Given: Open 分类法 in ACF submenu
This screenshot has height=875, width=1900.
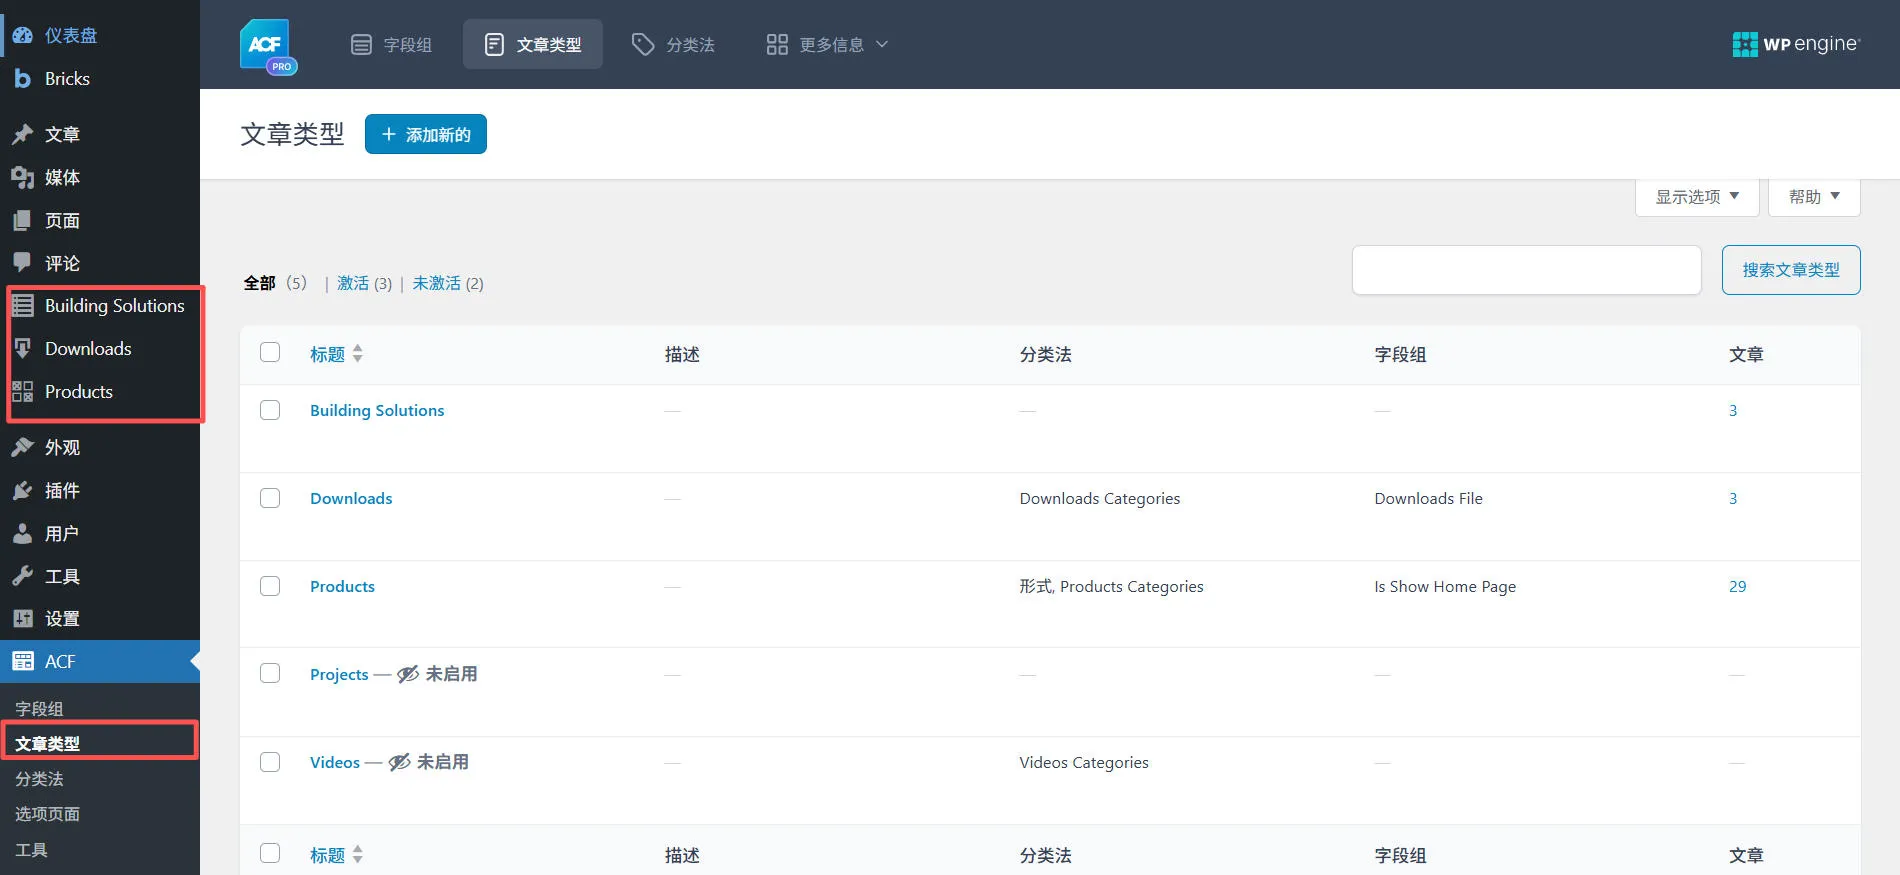Looking at the screenshot, I should (39, 778).
